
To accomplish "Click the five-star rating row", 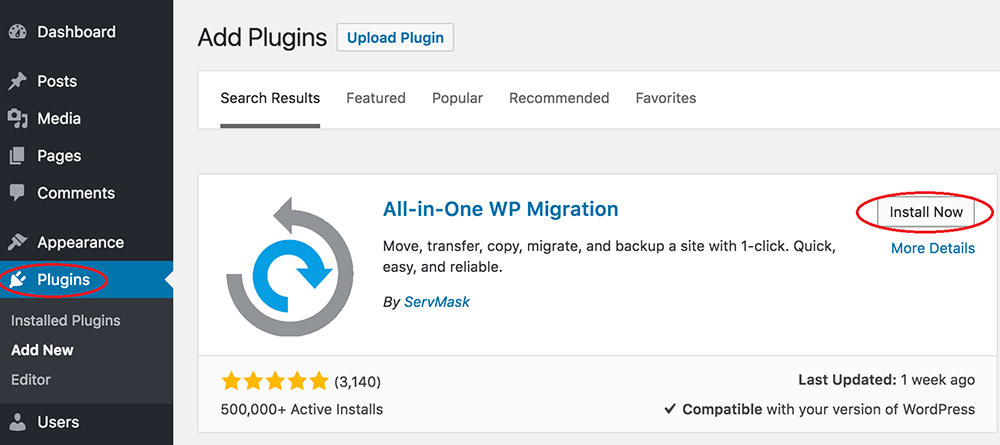I will click(274, 381).
